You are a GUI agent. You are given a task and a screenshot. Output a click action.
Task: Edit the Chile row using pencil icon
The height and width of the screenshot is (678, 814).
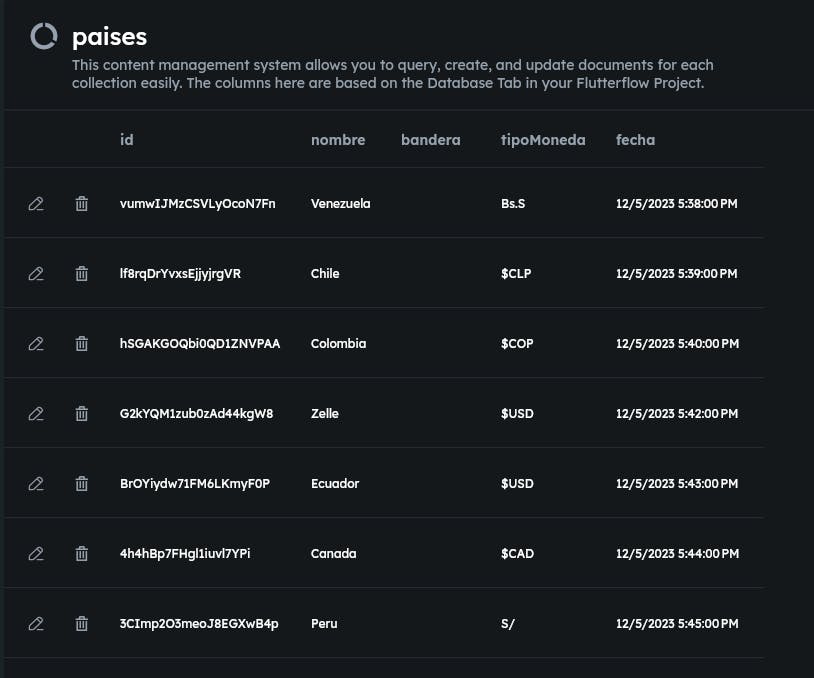pyautogui.click(x=36, y=274)
